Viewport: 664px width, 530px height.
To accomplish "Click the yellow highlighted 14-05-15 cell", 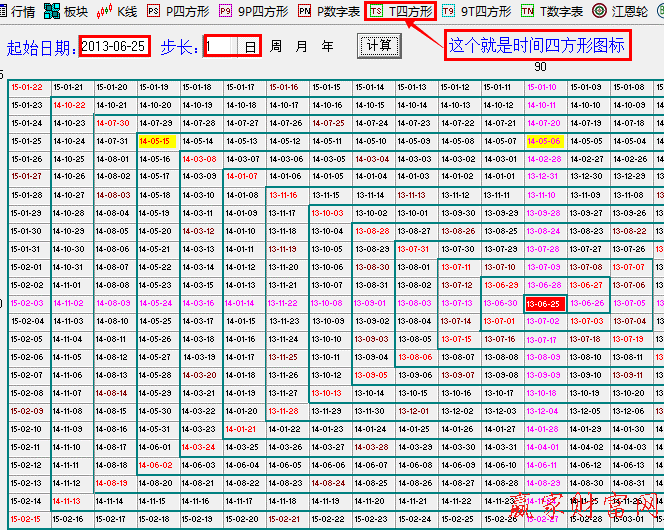I will 155,141.
